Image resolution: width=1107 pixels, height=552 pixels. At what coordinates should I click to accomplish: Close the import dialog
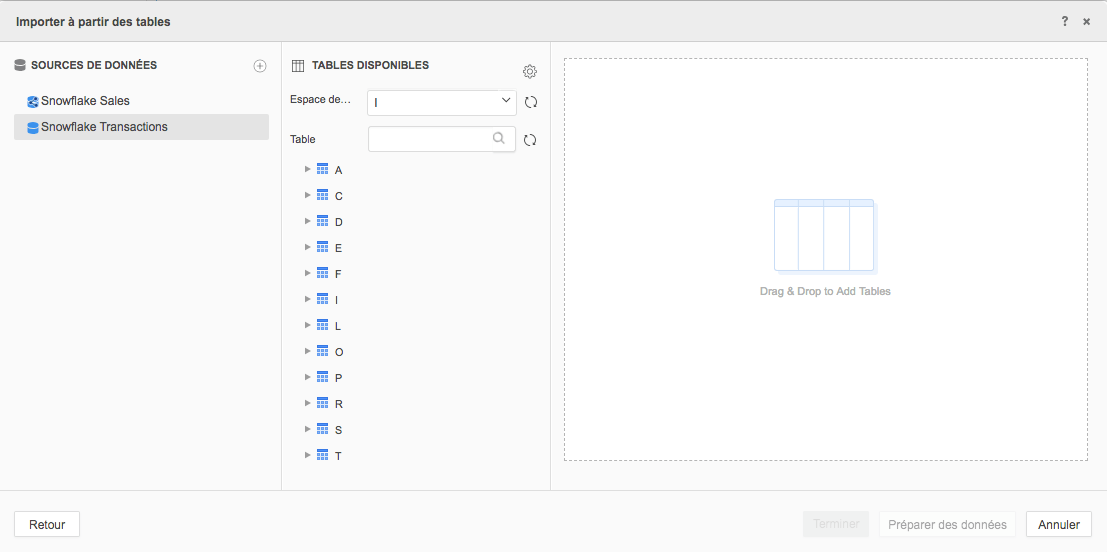coord(1087,21)
